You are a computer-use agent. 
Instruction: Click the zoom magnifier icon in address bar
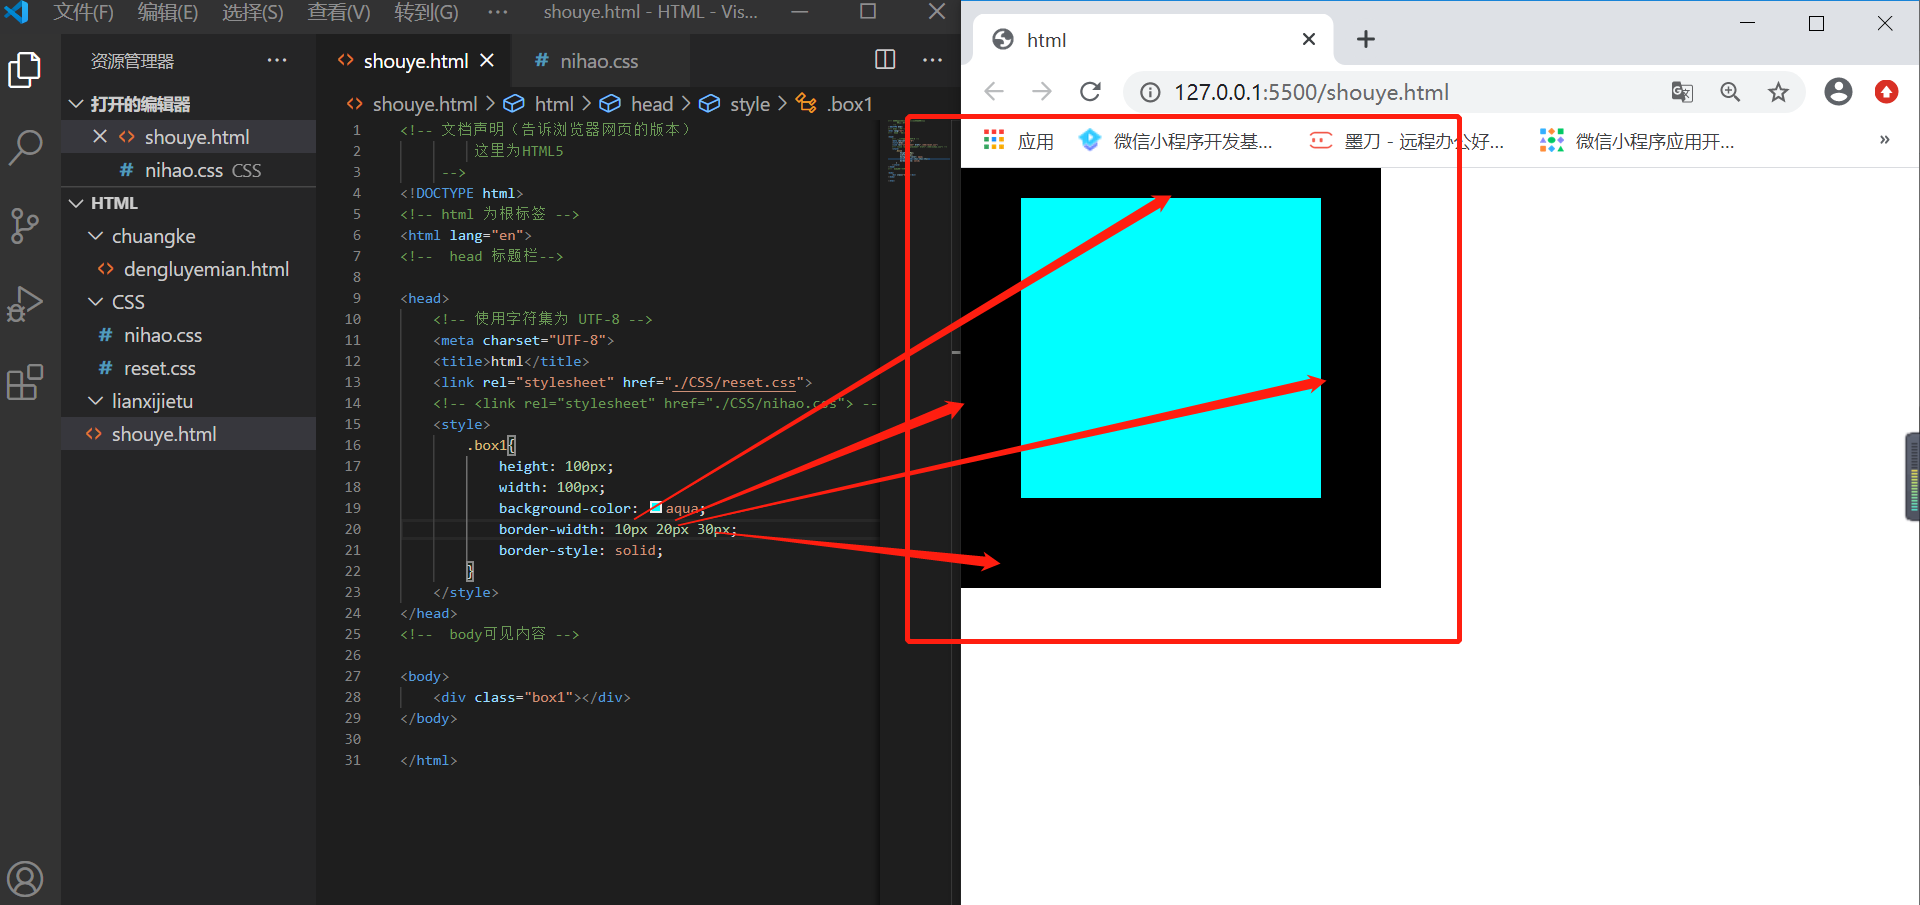1730,92
